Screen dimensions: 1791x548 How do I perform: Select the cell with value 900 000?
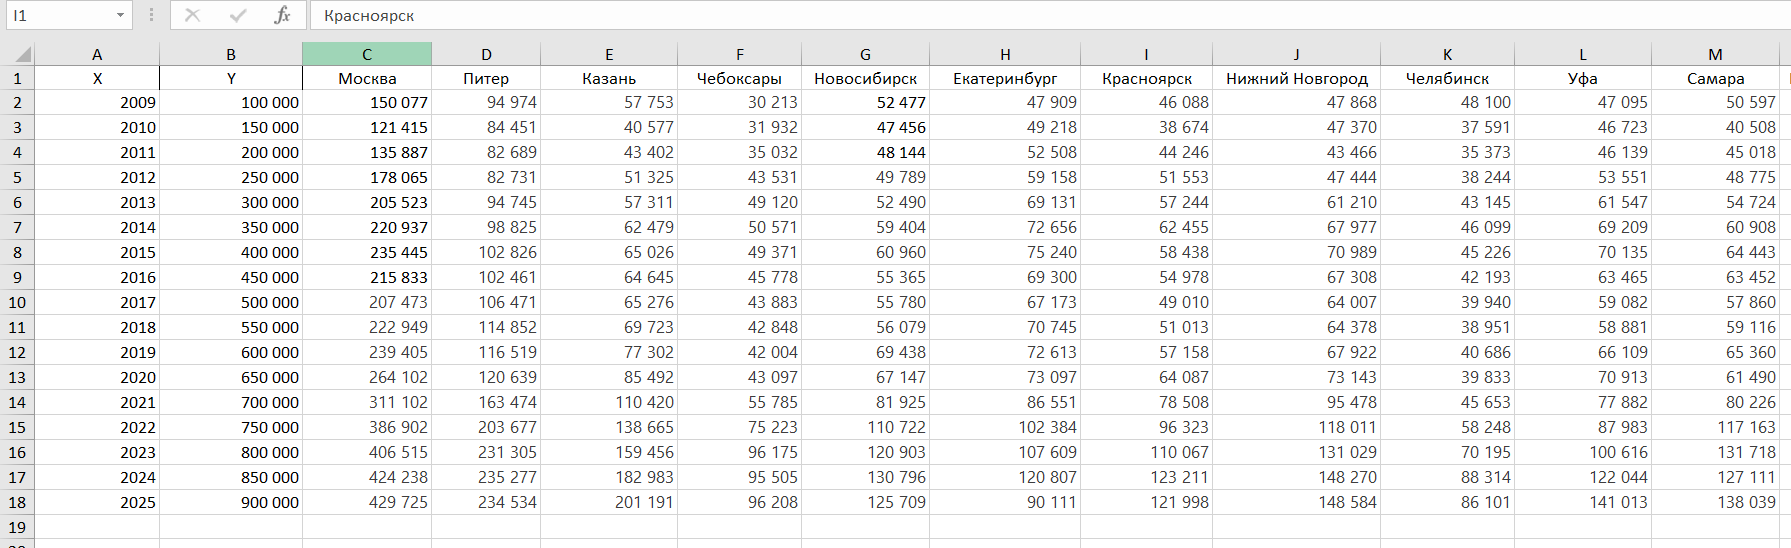pyautogui.click(x=231, y=502)
